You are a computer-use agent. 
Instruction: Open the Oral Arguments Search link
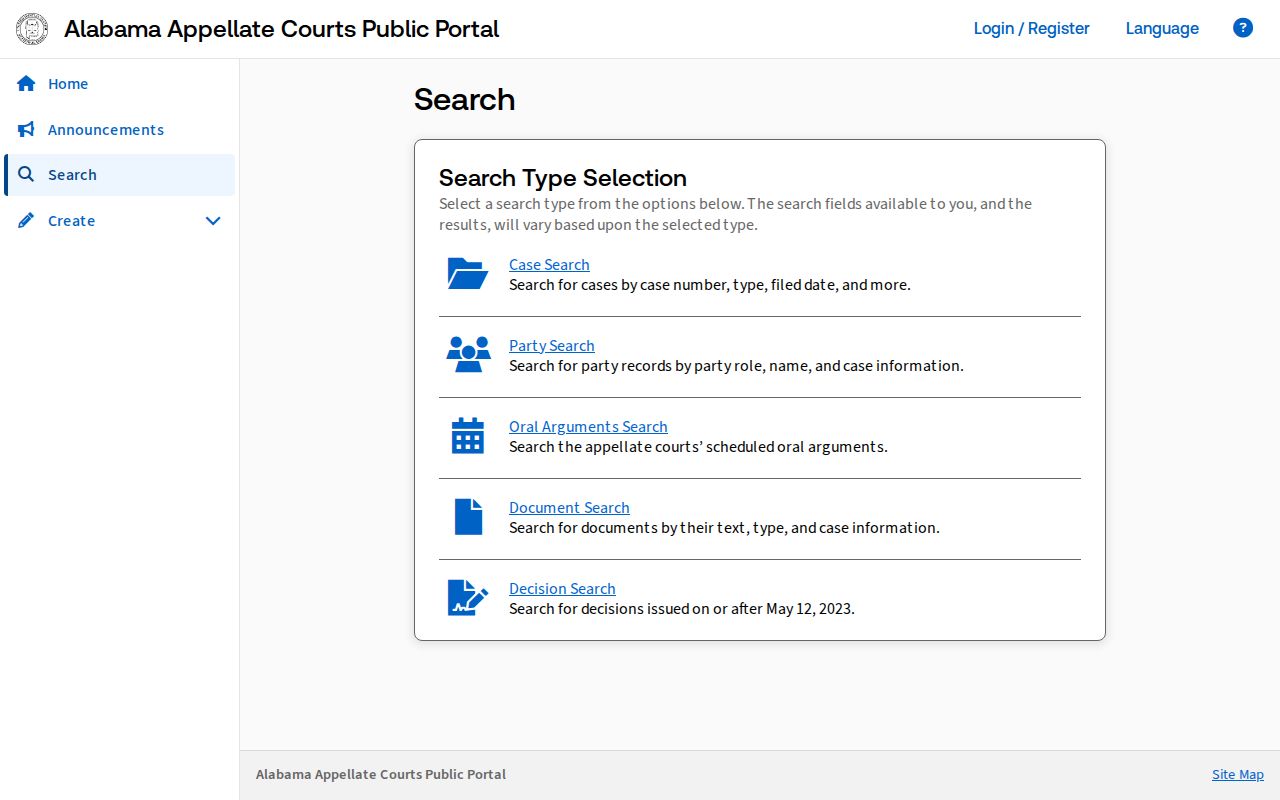[x=588, y=427]
